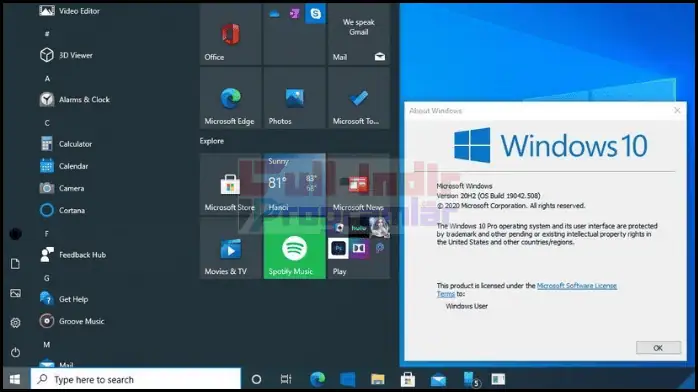Open Power options in Start sidebar
This screenshot has height=392, width=698.
pos(15,352)
